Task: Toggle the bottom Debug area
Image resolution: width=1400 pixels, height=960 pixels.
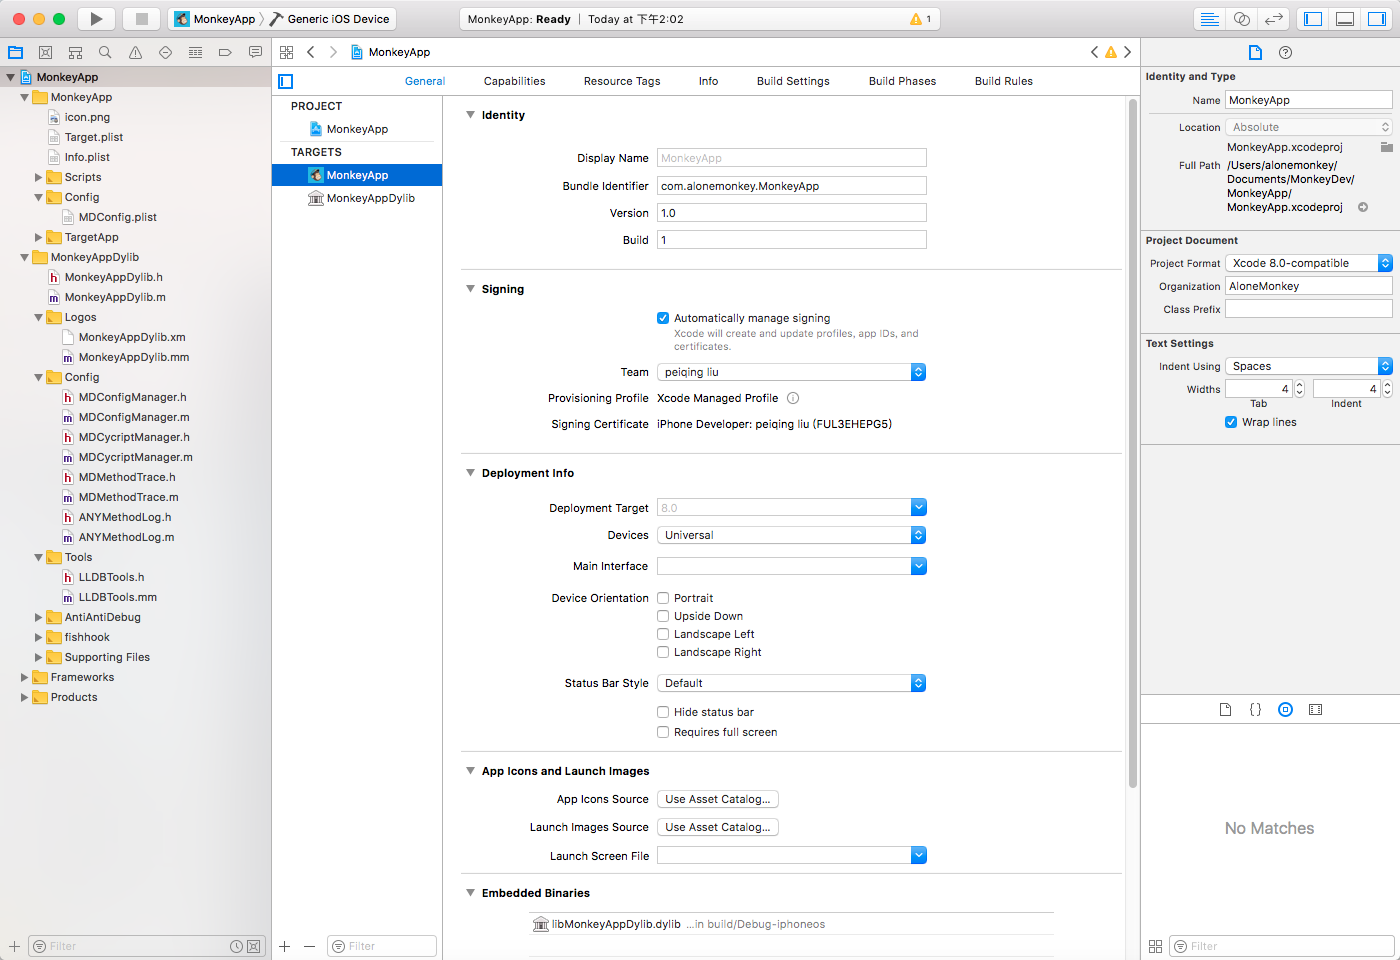Action: [x=1345, y=19]
